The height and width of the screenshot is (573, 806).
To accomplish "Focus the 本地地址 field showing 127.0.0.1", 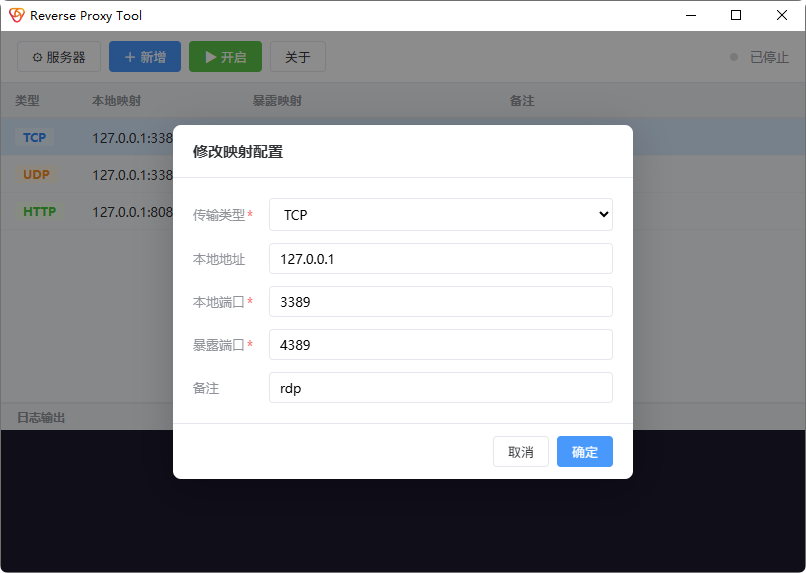I will point(441,258).
